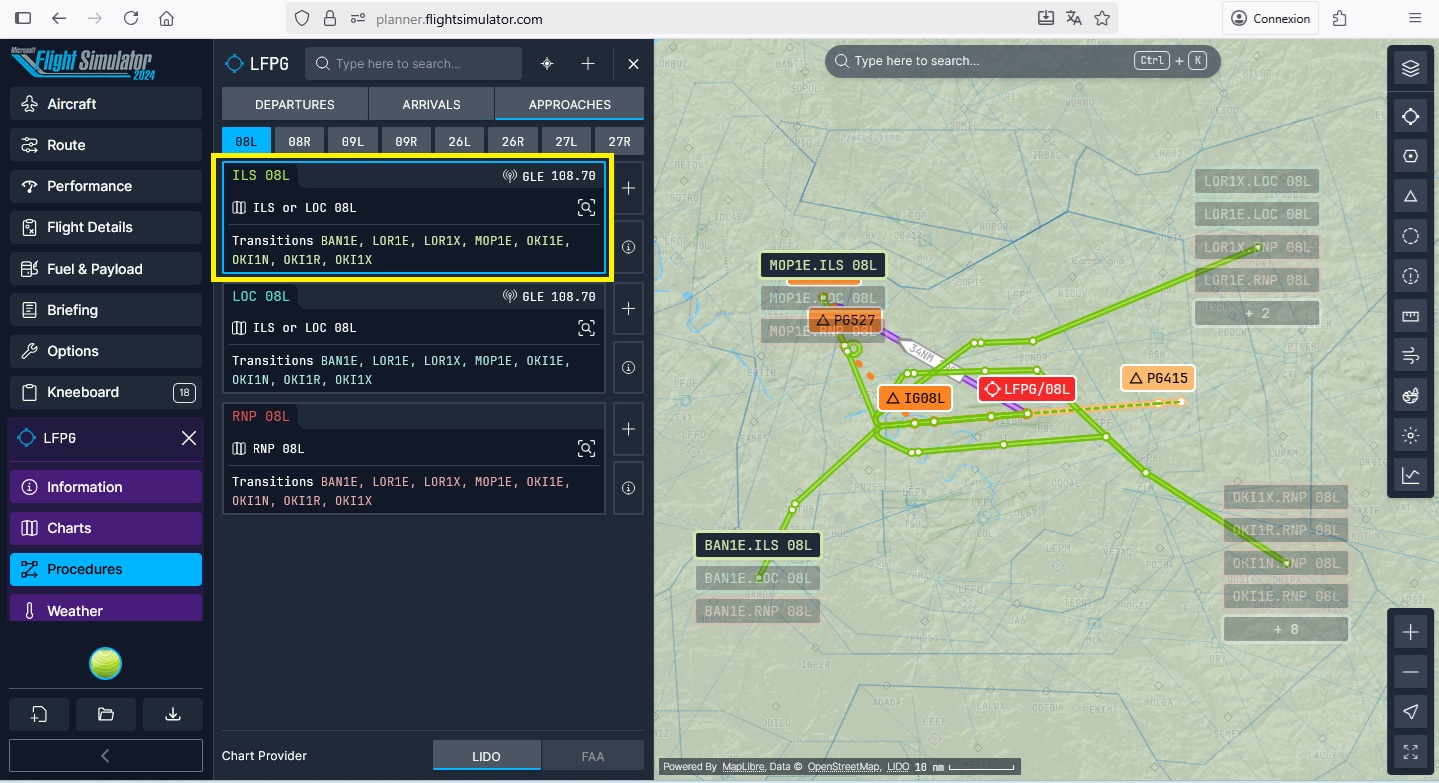Viewport: 1439px width, 783px height.
Task: Preview the ILS 08L approach chart icon
Action: [x=586, y=208]
